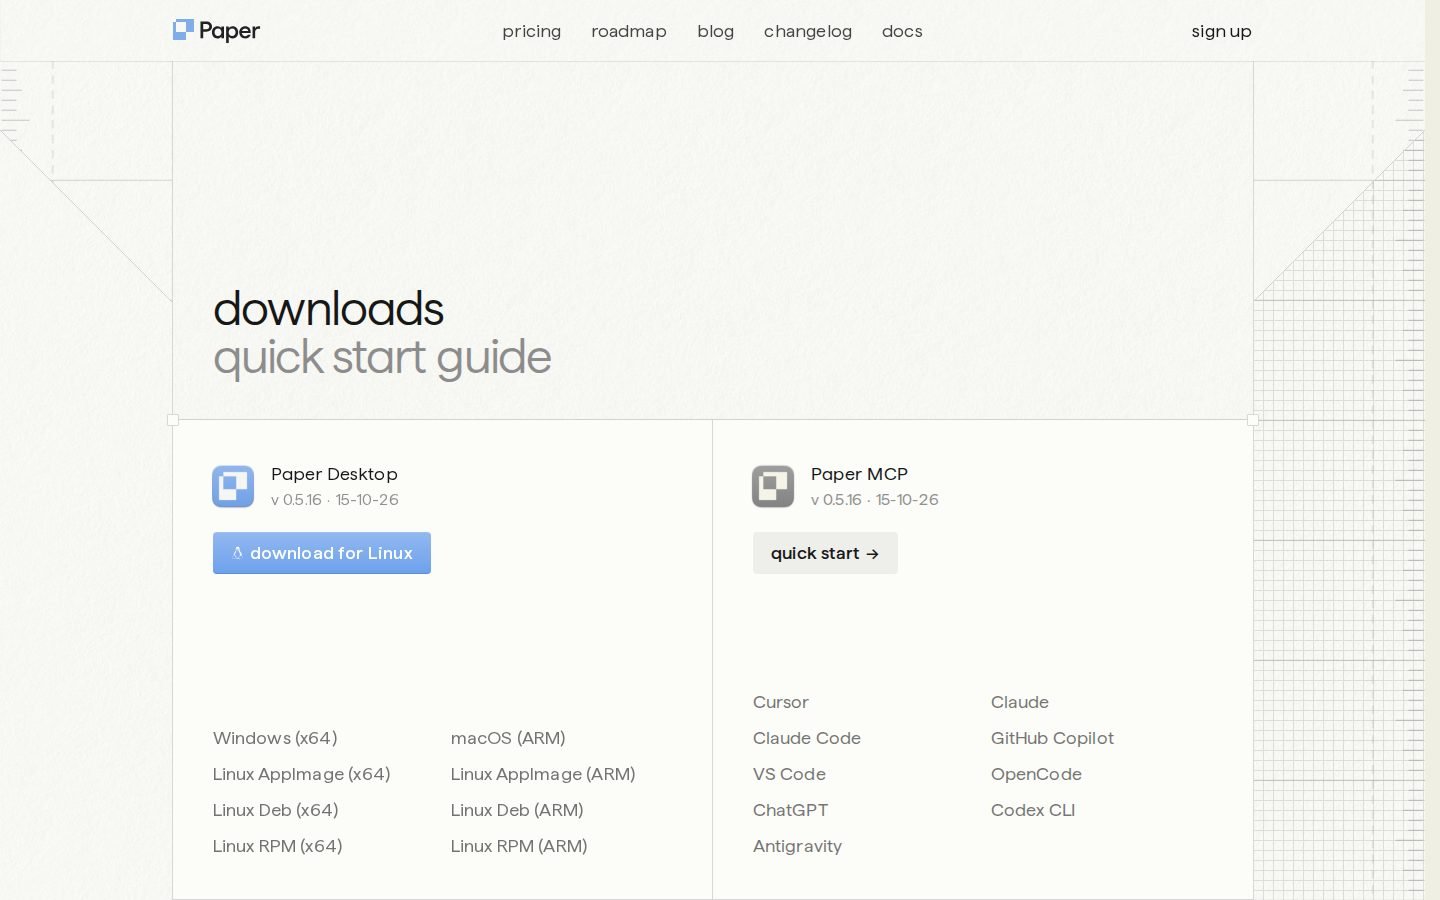Click the quick start button

825,553
